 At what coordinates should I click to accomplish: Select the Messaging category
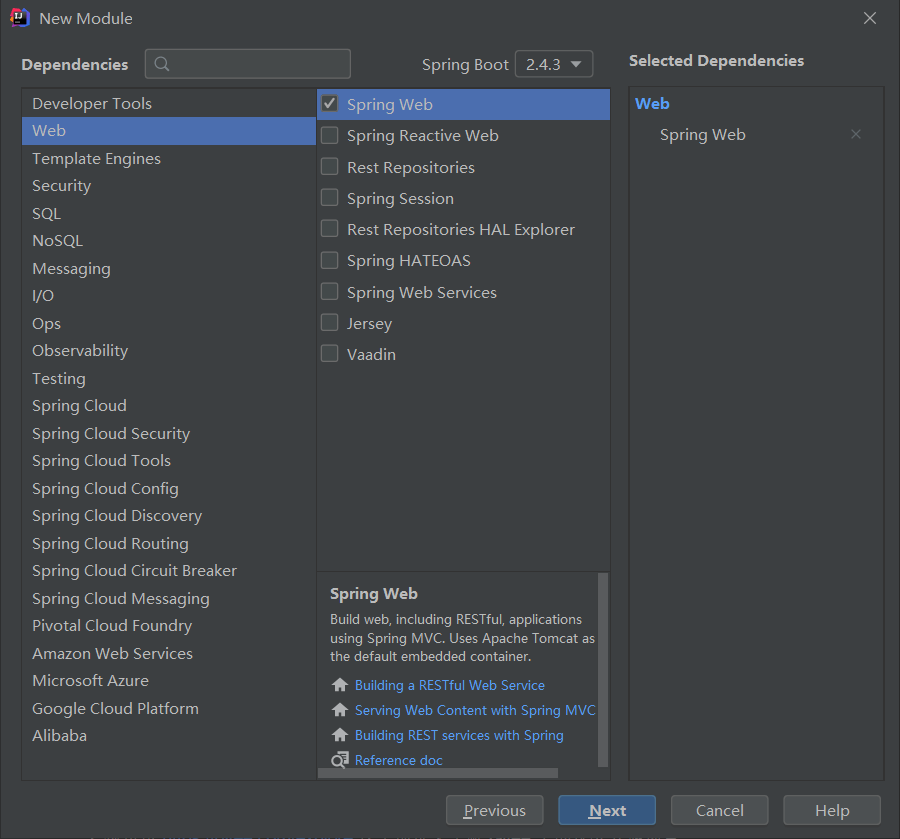click(169, 269)
